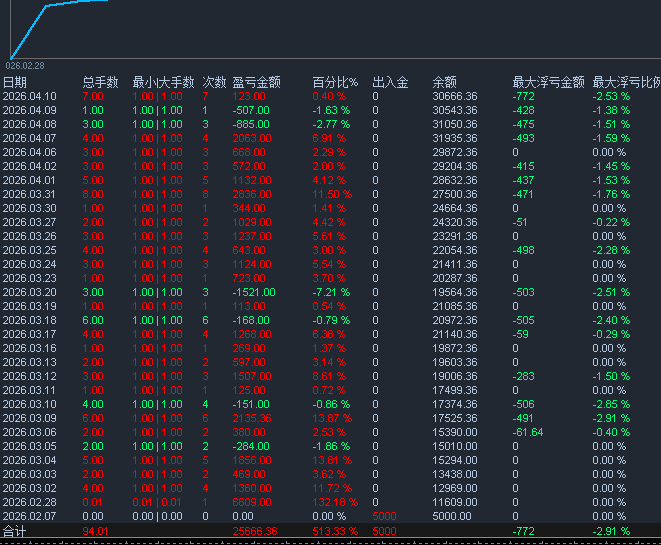Click the total profit value 25666.36

[256, 530]
